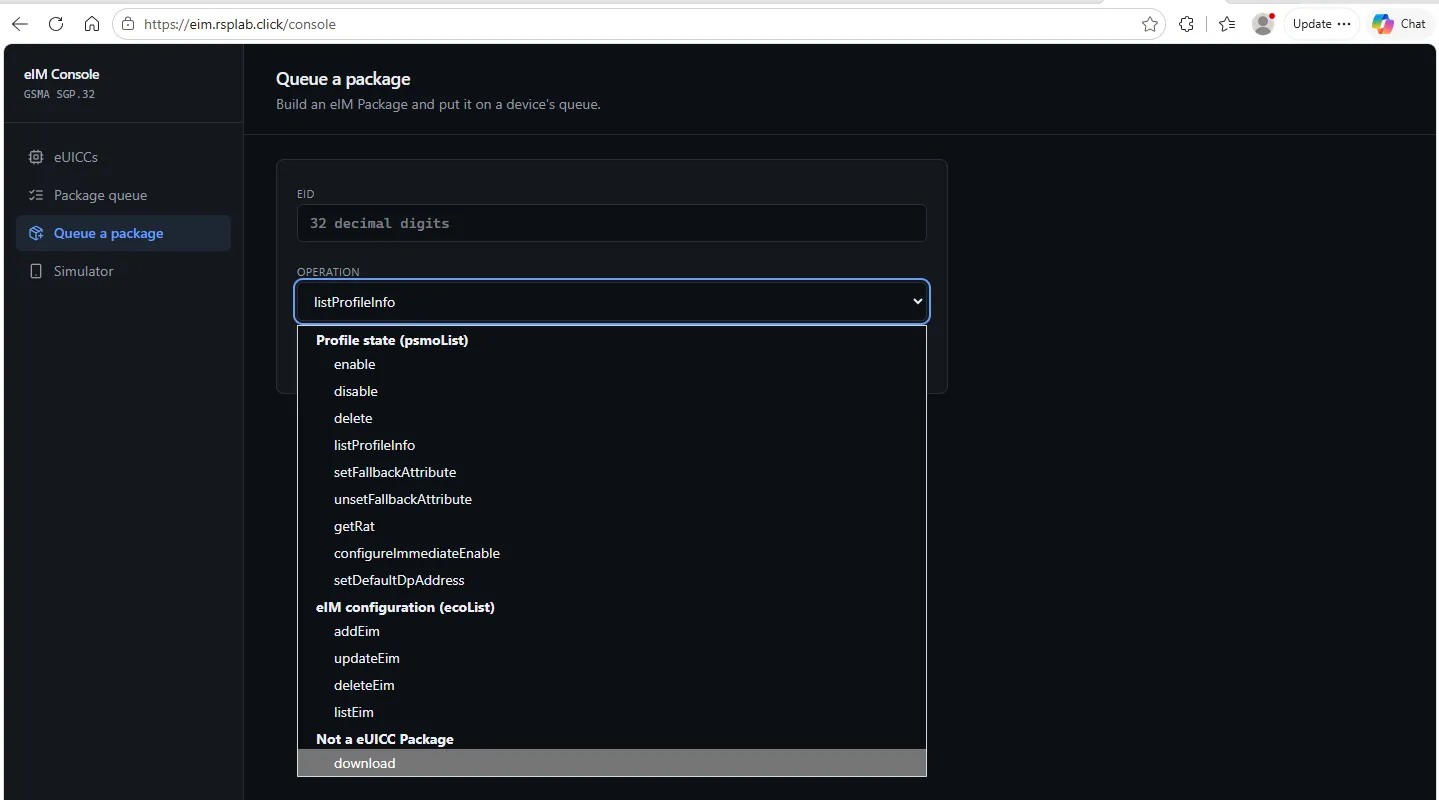Open the browser profile avatar
1439x800 pixels.
pos(1264,24)
